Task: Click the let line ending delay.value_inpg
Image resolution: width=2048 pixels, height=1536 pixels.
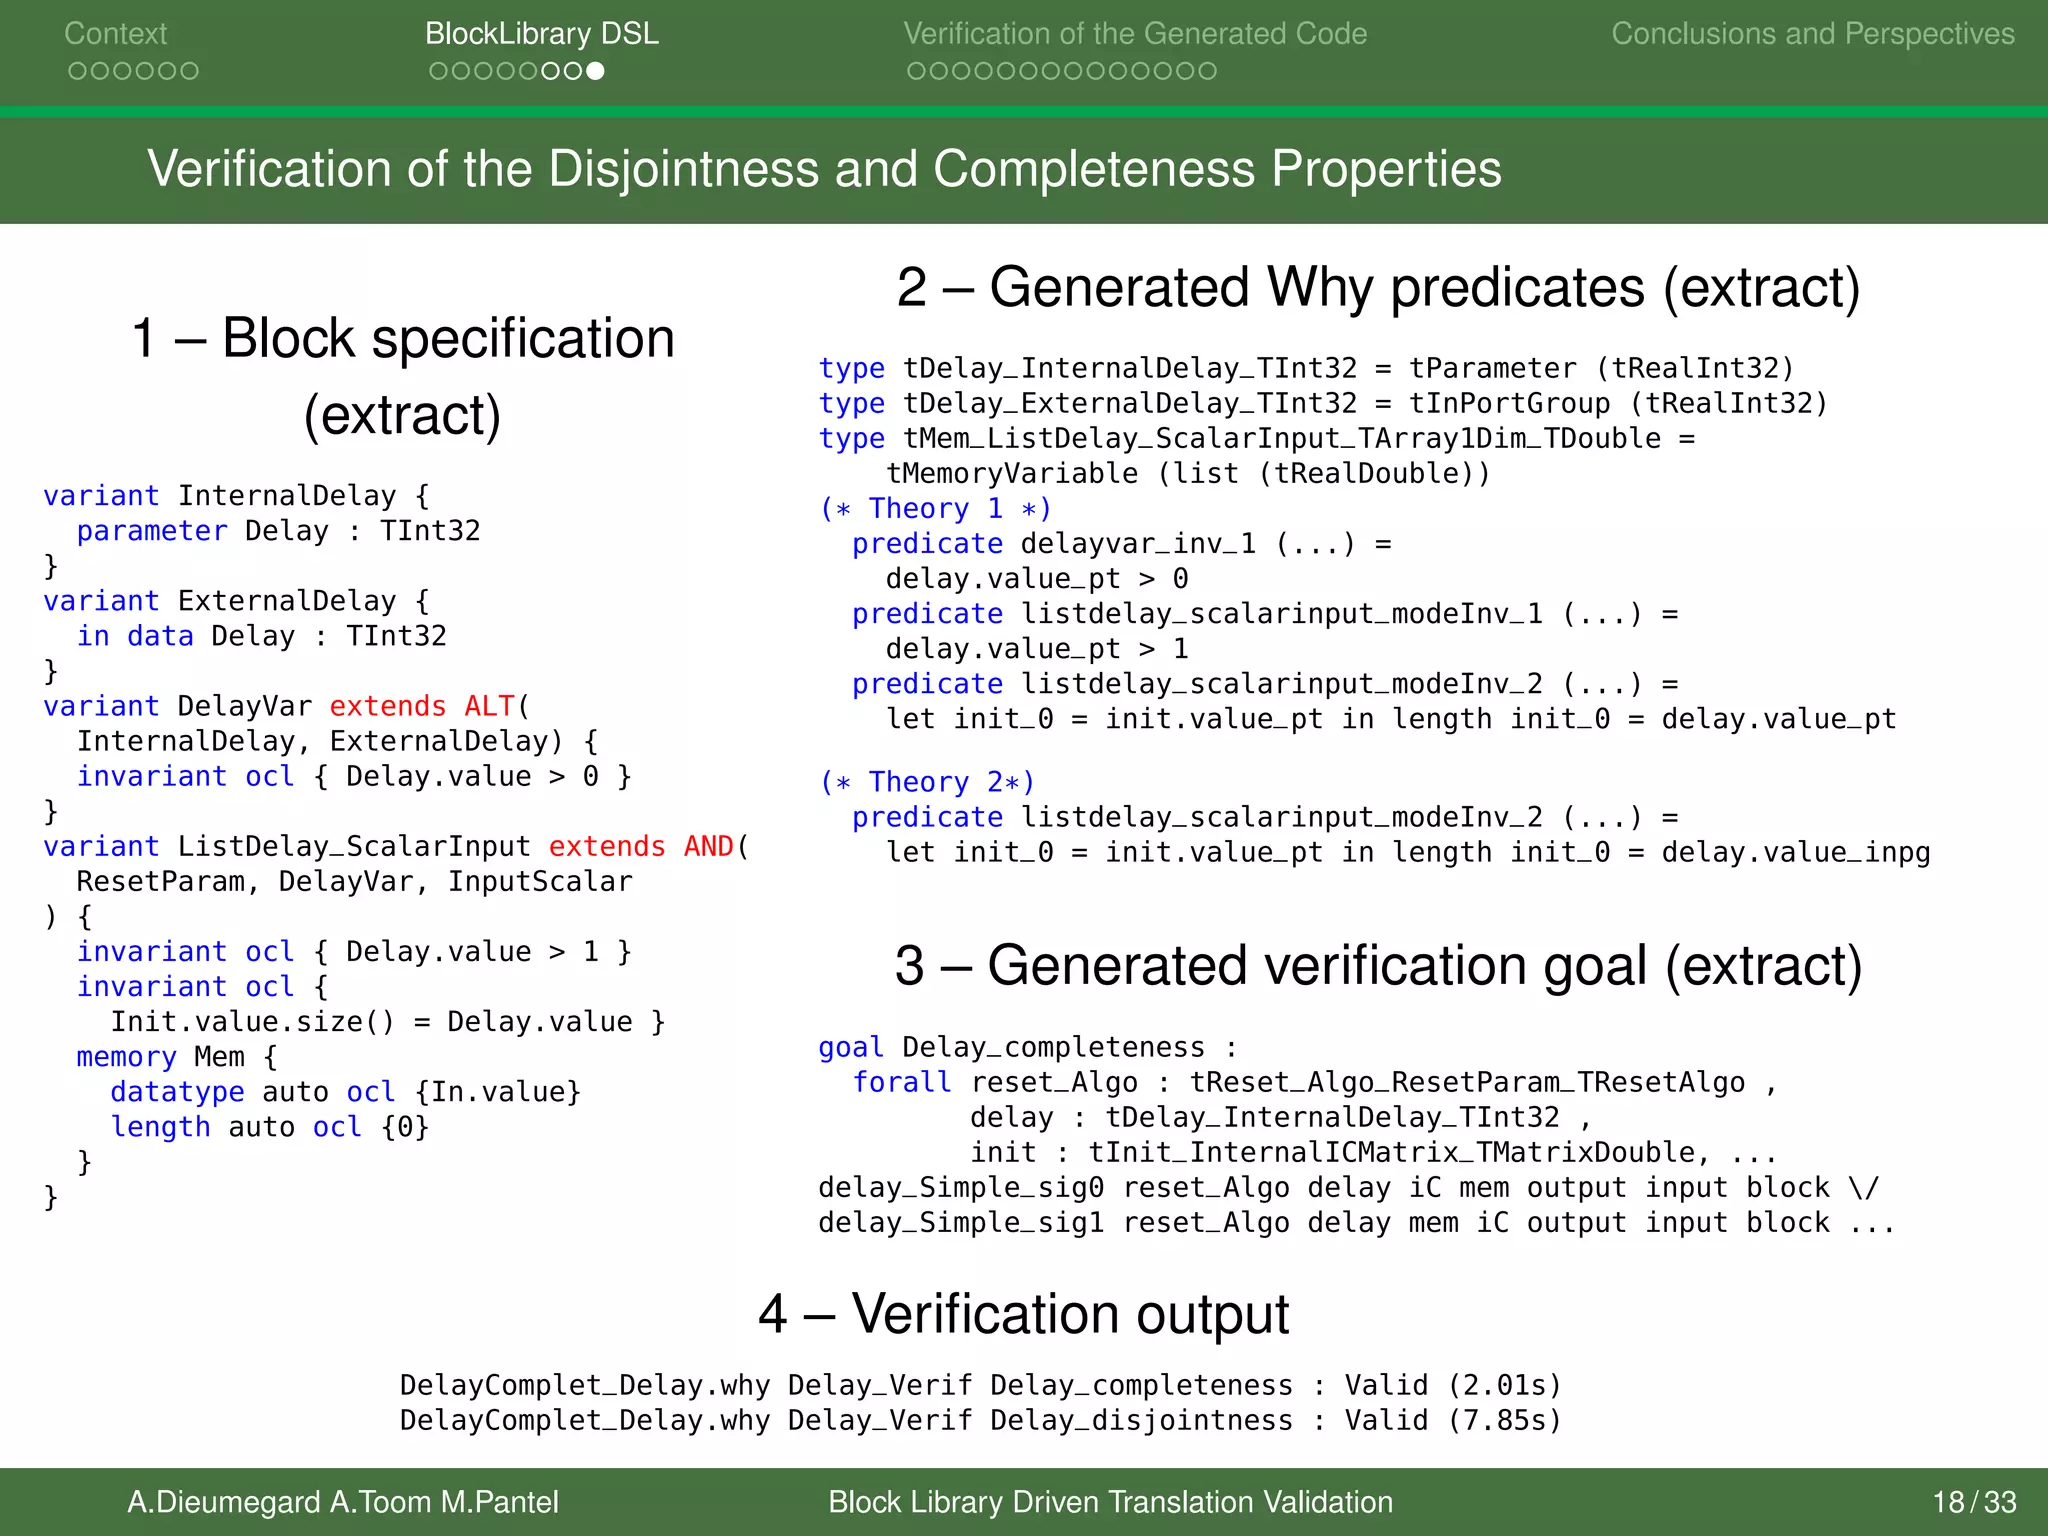Action: [1408, 852]
